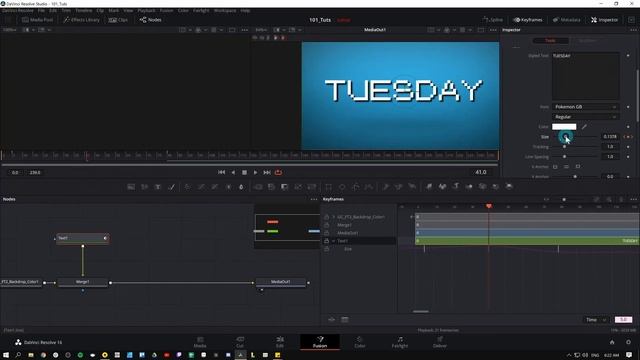Play the composition in reverse
640x360 pixels.
point(233,172)
